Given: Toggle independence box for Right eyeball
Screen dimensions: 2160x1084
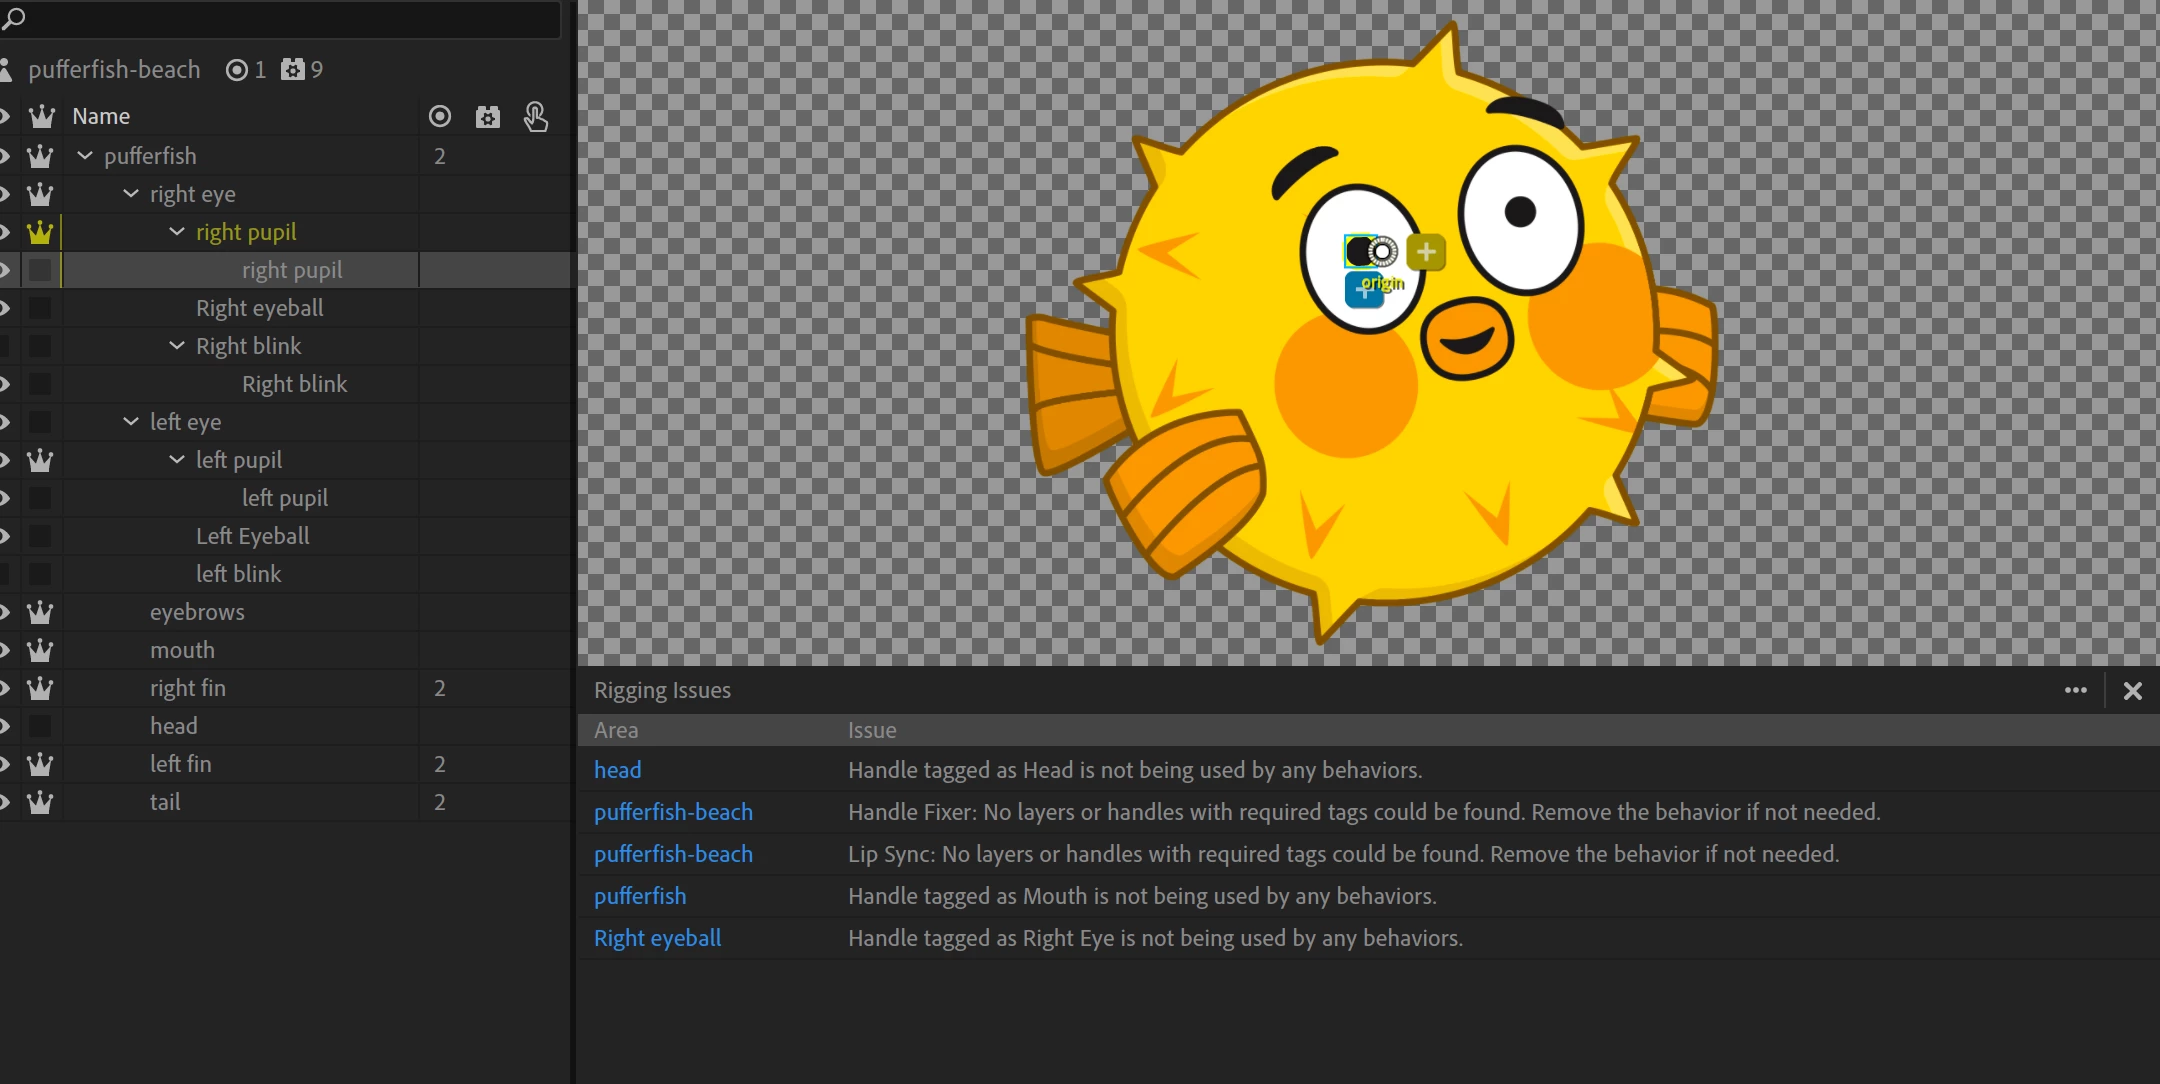Looking at the screenshot, I should click(x=40, y=308).
